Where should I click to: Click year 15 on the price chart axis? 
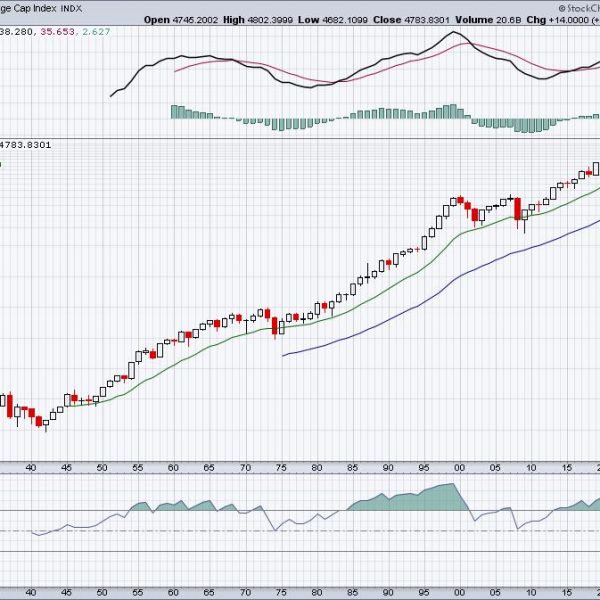pyautogui.click(x=567, y=468)
